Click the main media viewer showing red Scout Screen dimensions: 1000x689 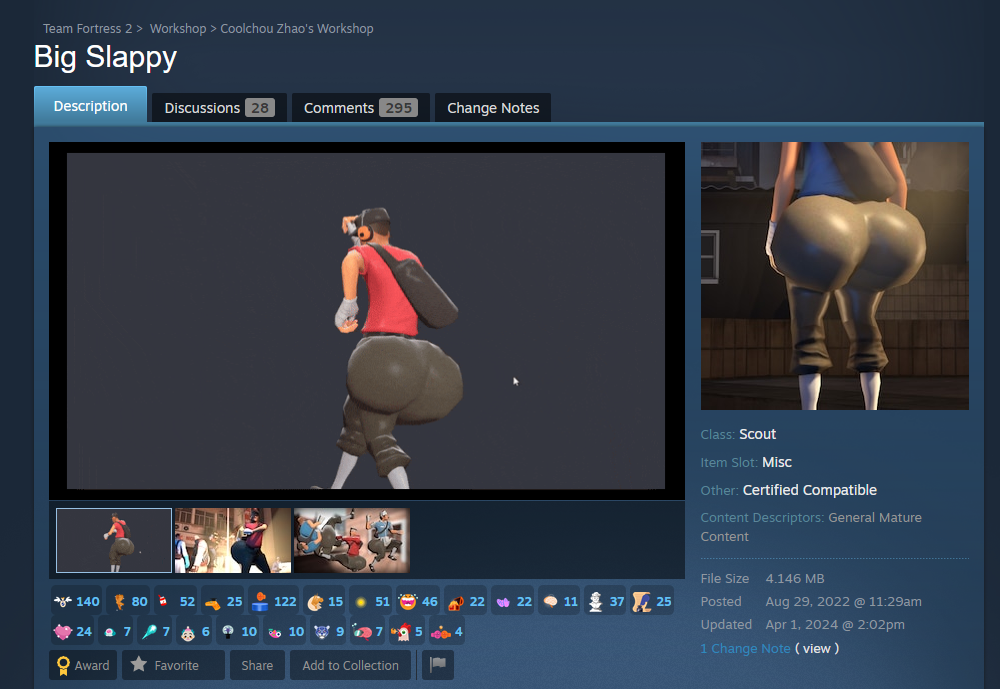[x=367, y=321]
